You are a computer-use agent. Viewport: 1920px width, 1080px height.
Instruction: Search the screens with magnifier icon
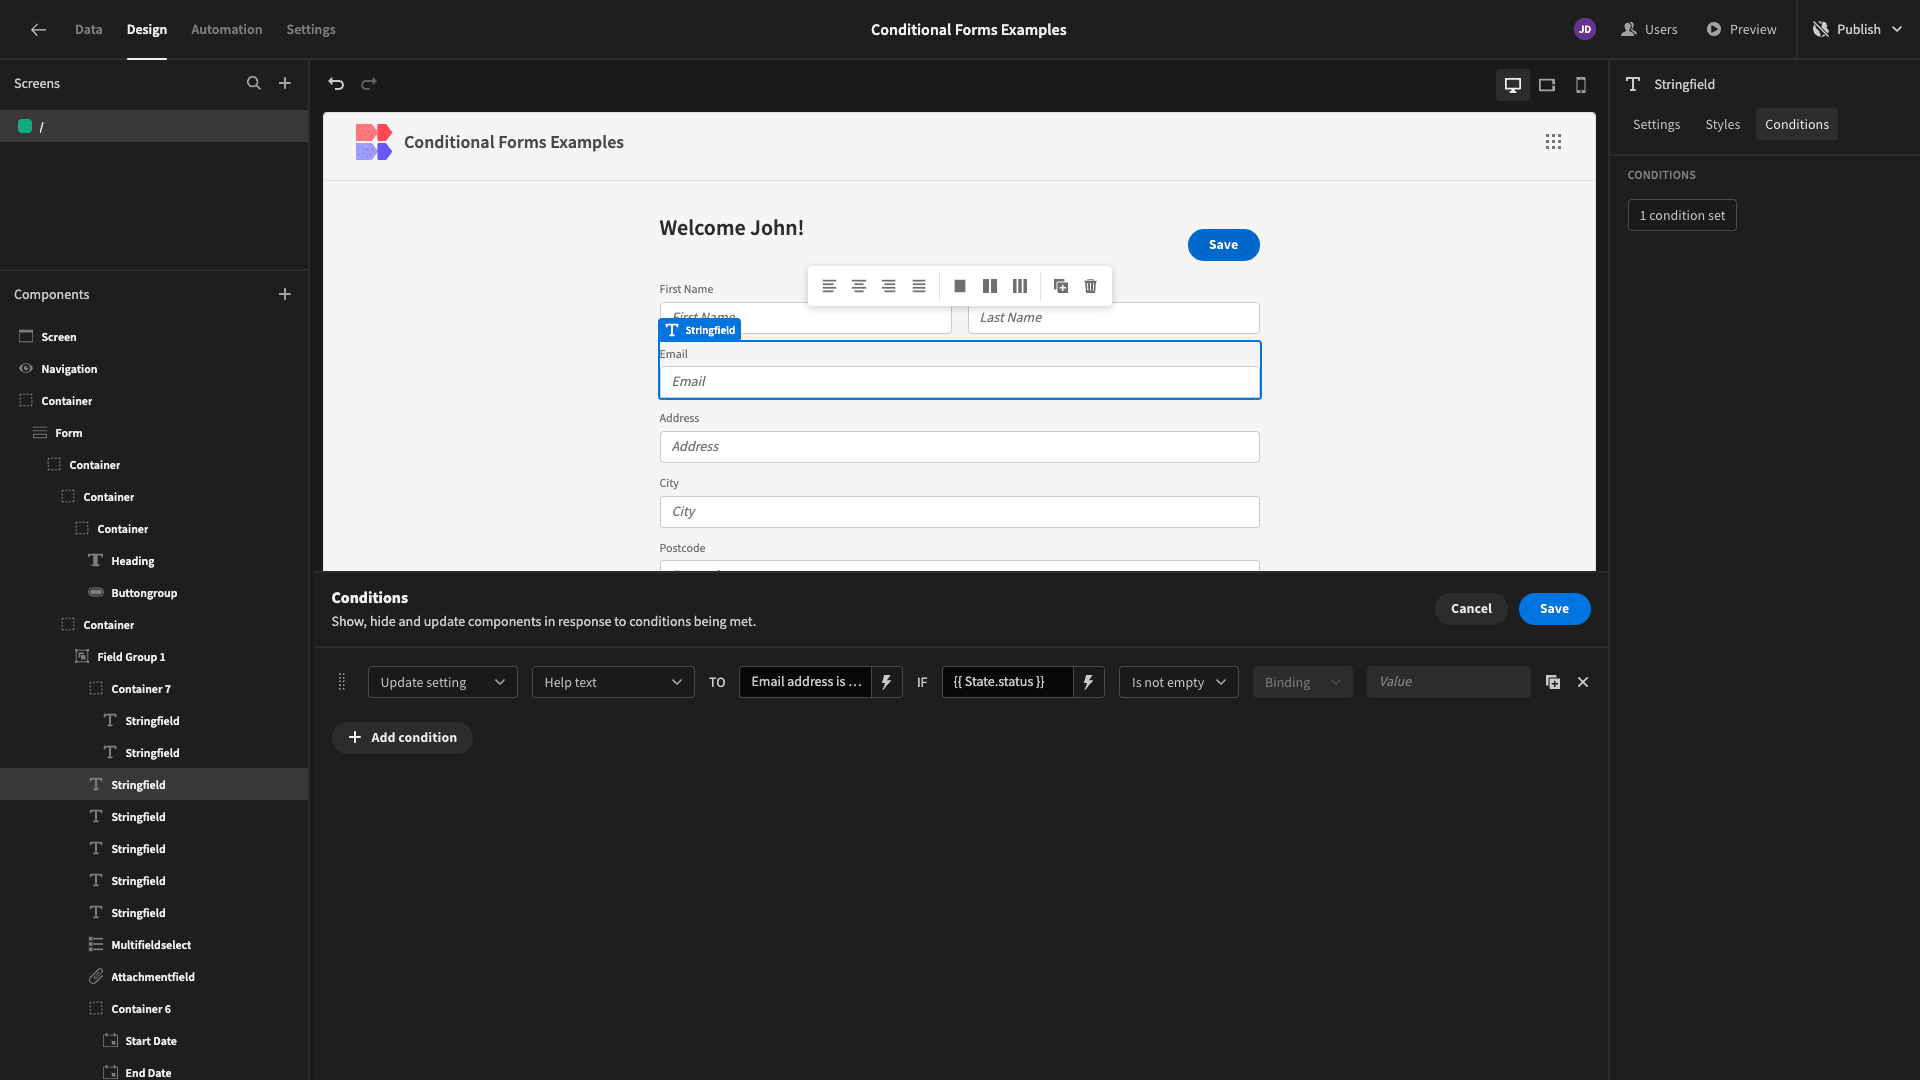254,83
